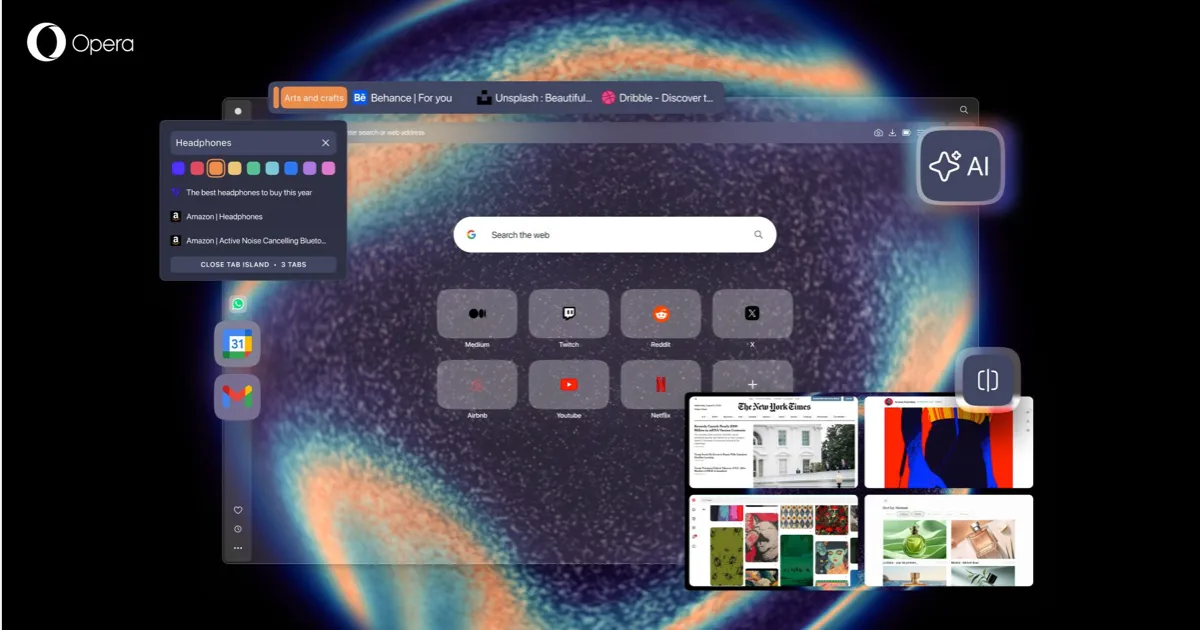Pick the pink tab island color
1200x630 pixels.
pyautogui.click(x=328, y=168)
